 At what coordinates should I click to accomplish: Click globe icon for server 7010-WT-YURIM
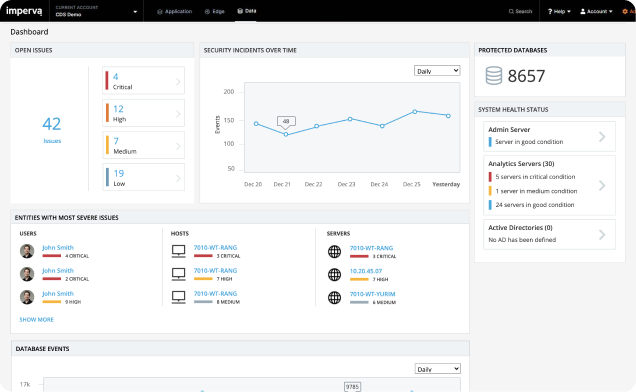pyautogui.click(x=334, y=298)
